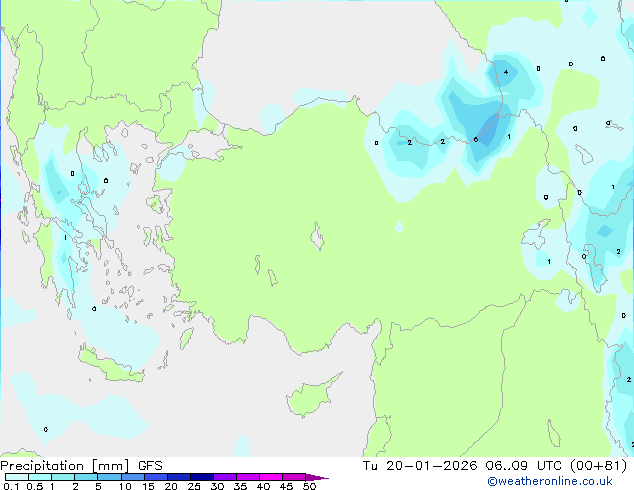Select the 2–5 mm legend swatch
The height and width of the screenshot is (490, 634).
coord(86,477)
